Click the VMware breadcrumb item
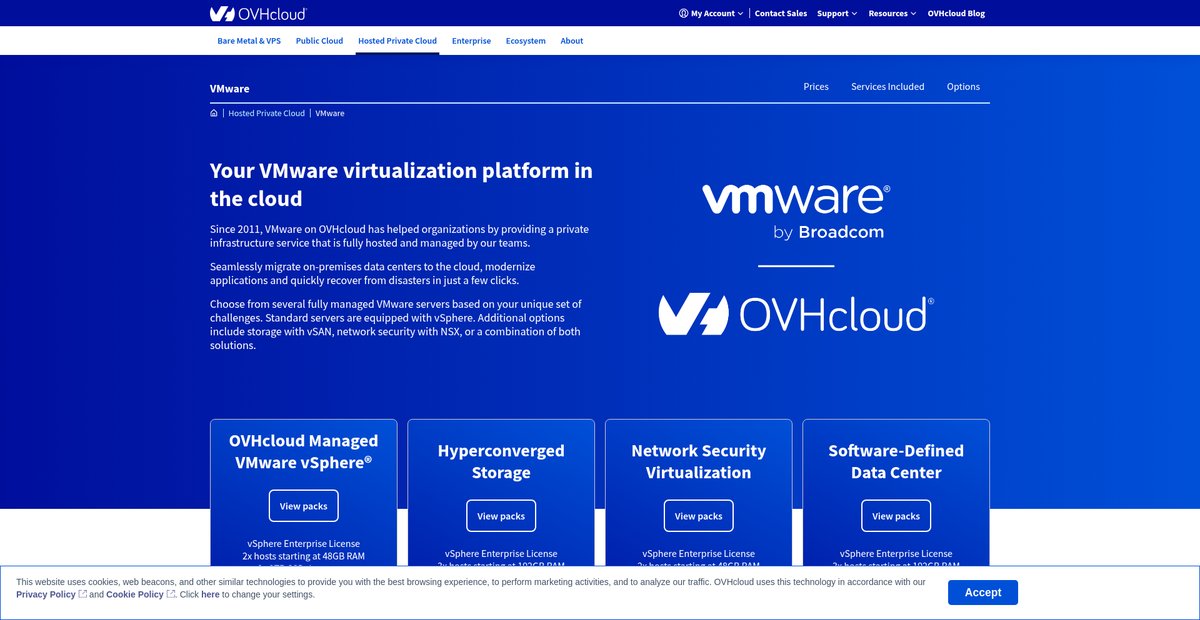Screen dimensions: 1200x620 click(330, 113)
